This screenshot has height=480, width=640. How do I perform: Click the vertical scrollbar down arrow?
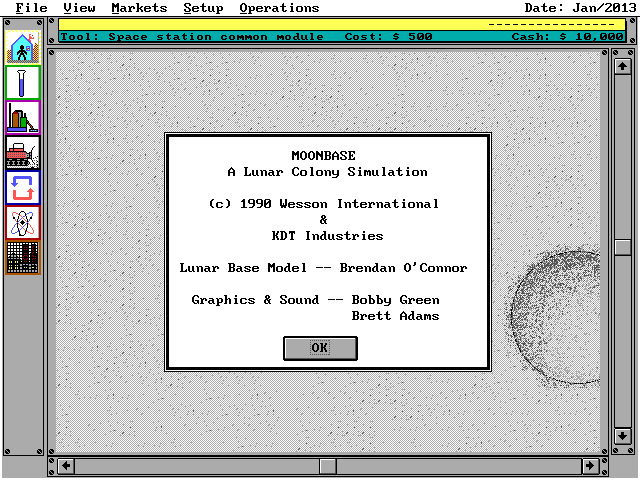click(622, 436)
